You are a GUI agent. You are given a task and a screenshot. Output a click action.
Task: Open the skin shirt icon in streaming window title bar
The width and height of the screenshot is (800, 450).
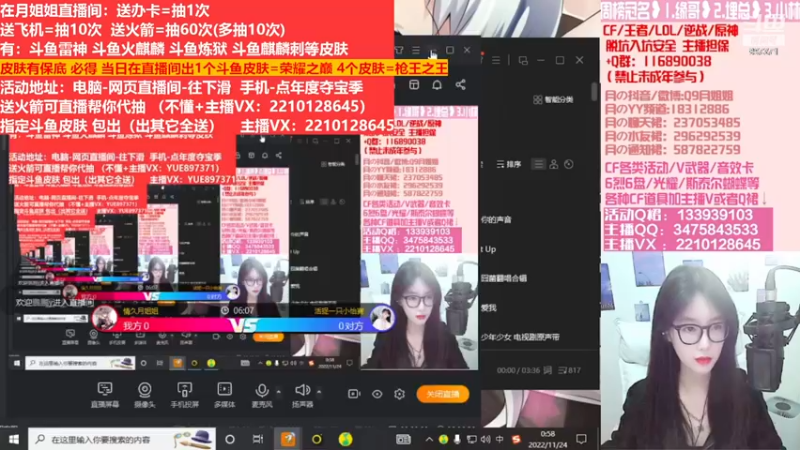pos(399,50)
